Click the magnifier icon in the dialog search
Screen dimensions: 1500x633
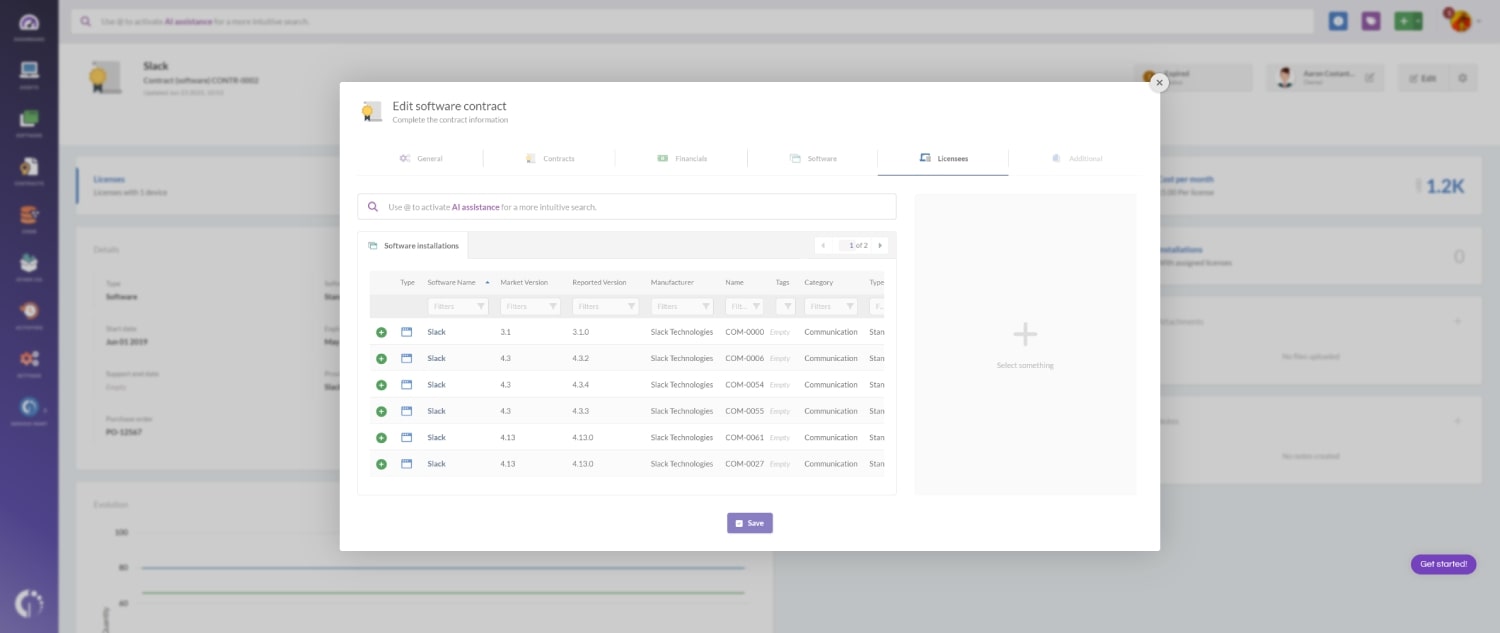coord(373,207)
